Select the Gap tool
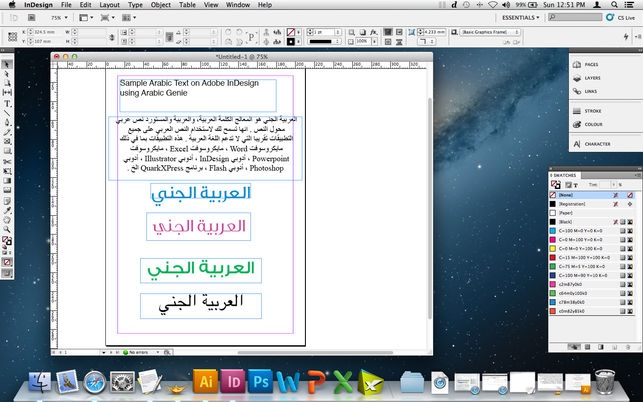The width and height of the screenshot is (643, 402). tap(7, 92)
